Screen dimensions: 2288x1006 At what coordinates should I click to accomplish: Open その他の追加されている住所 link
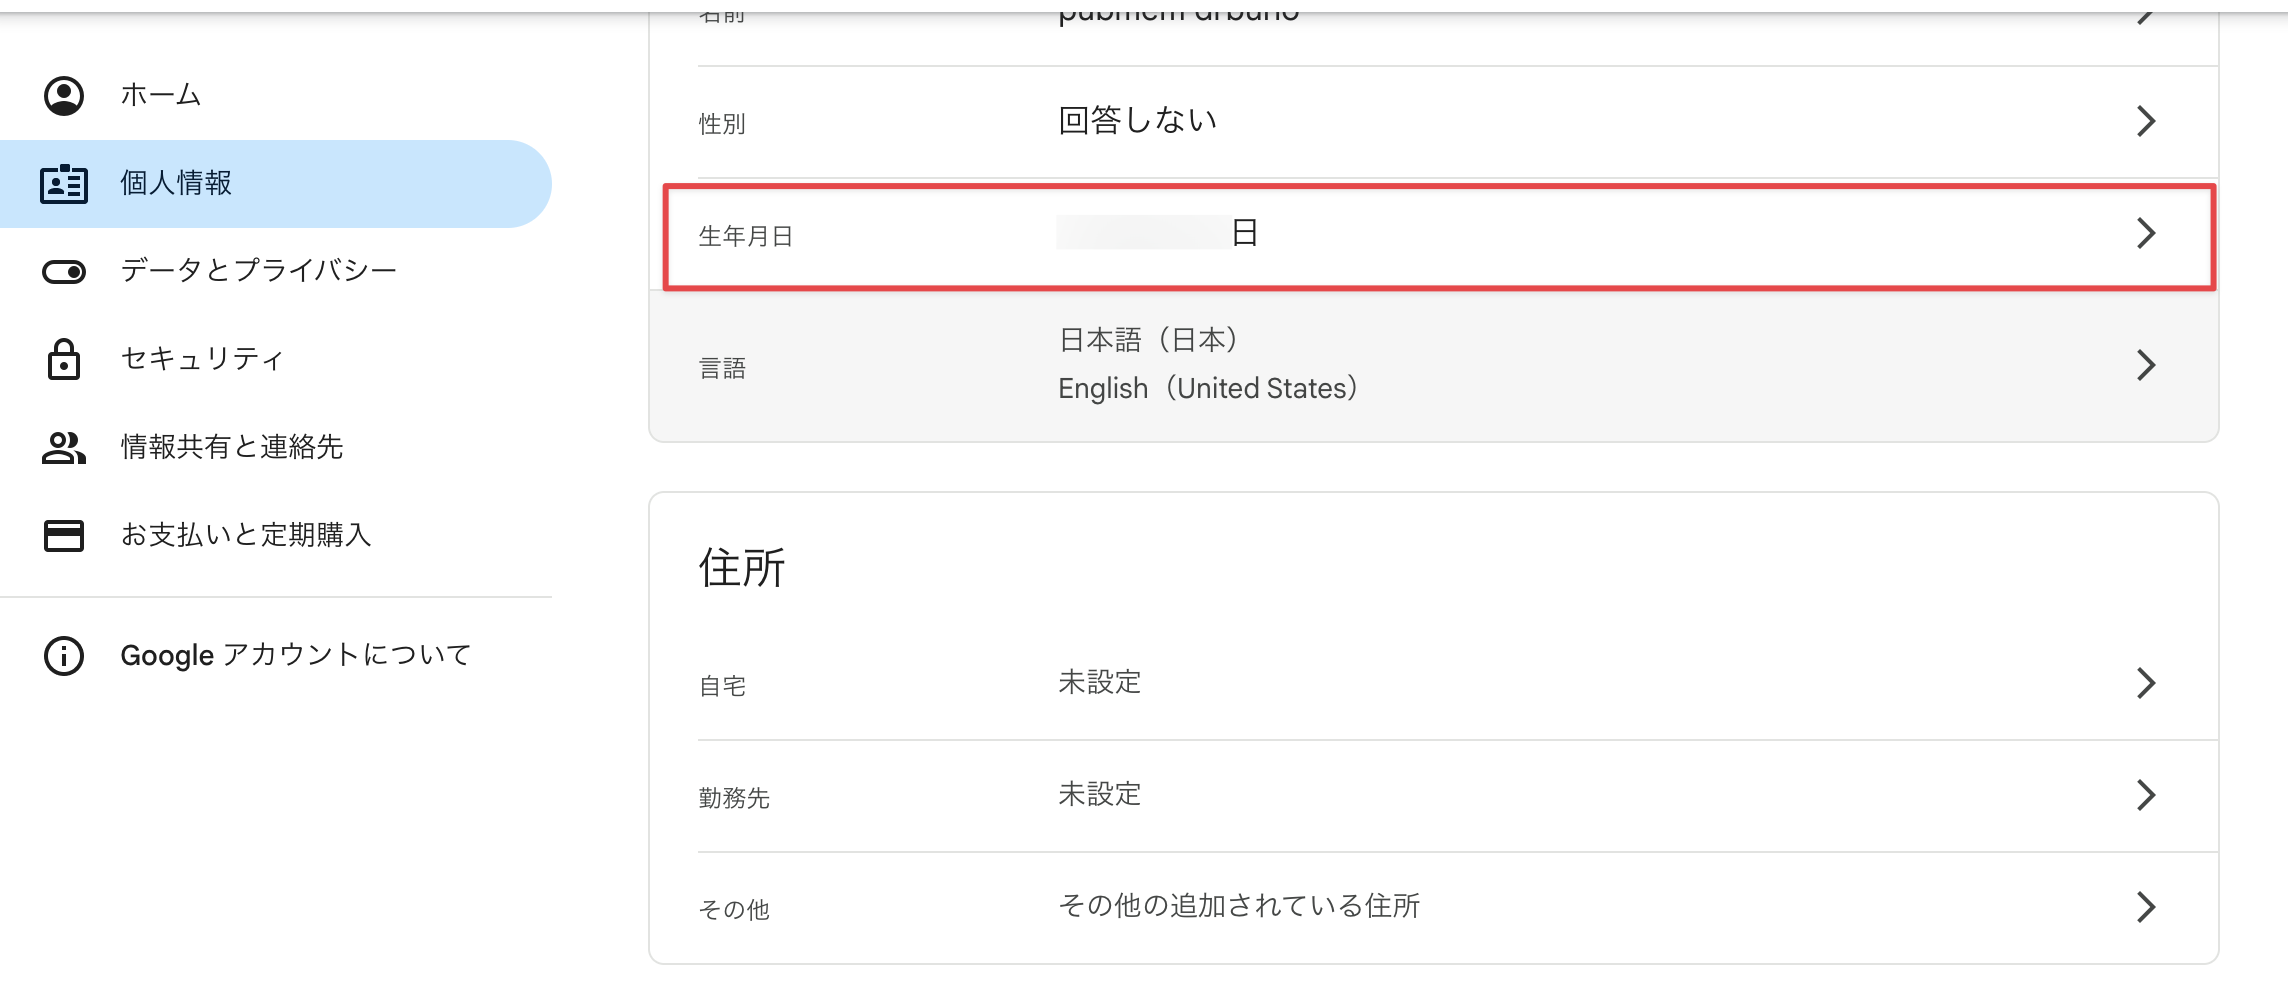1239,907
